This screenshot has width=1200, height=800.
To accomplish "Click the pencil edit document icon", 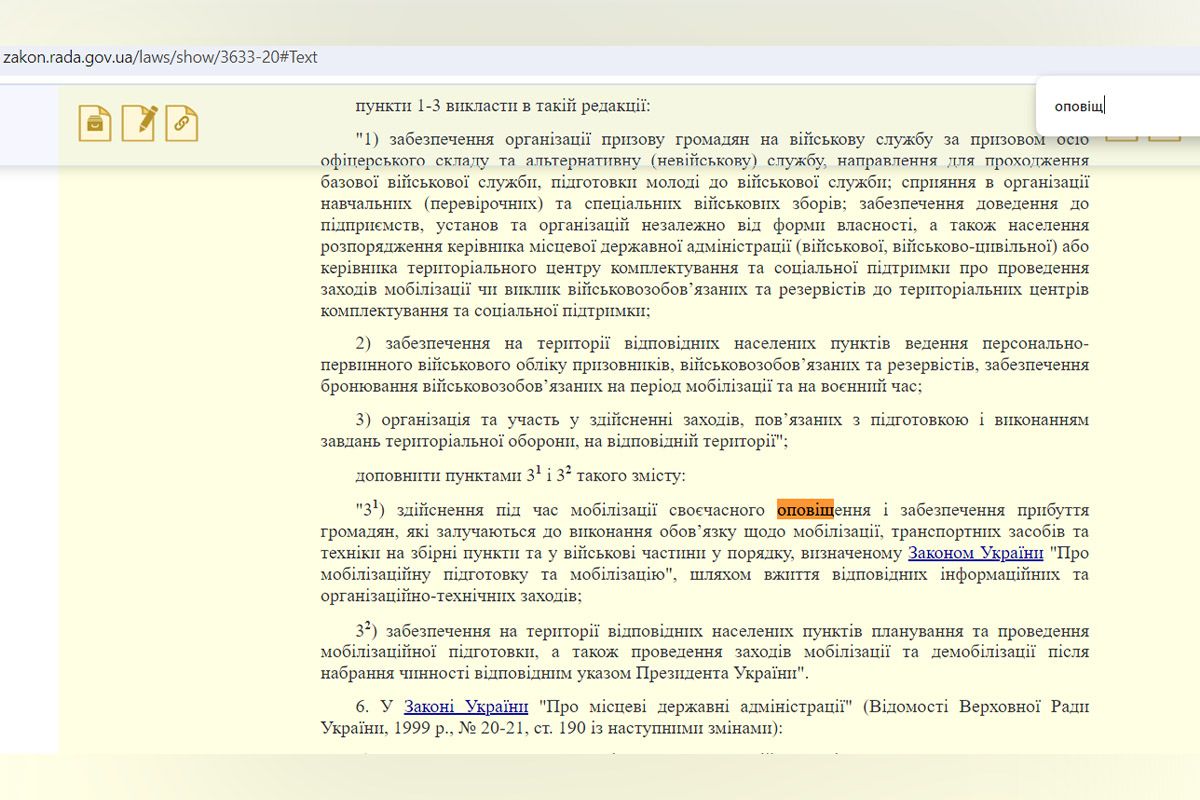I will pos(139,123).
